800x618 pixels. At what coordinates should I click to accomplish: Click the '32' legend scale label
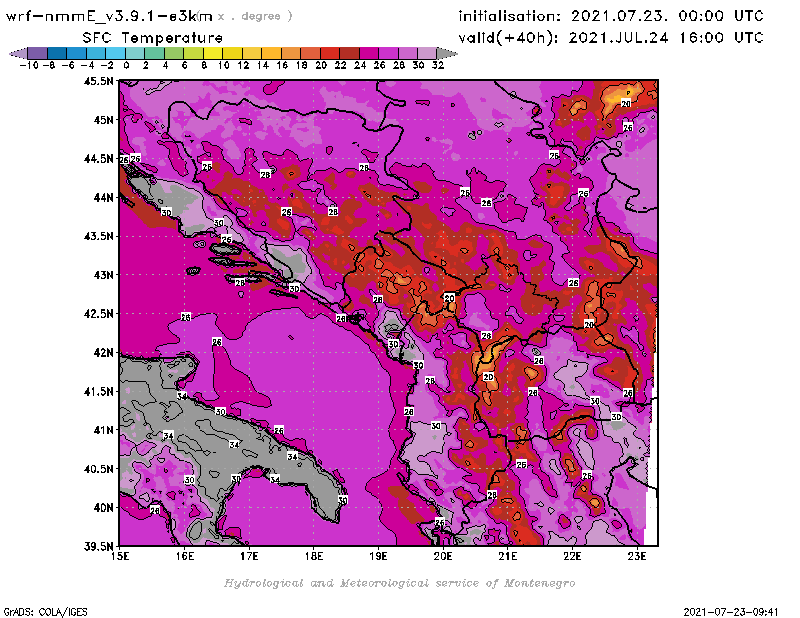coord(438,65)
